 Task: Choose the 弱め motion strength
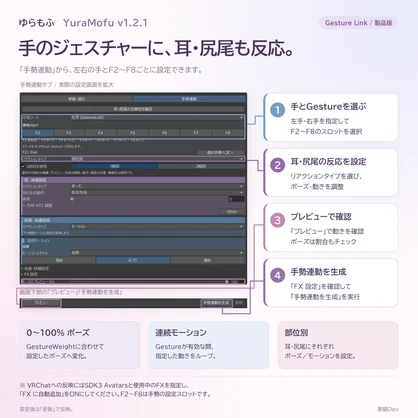pyautogui.click(x=59, y=260)
